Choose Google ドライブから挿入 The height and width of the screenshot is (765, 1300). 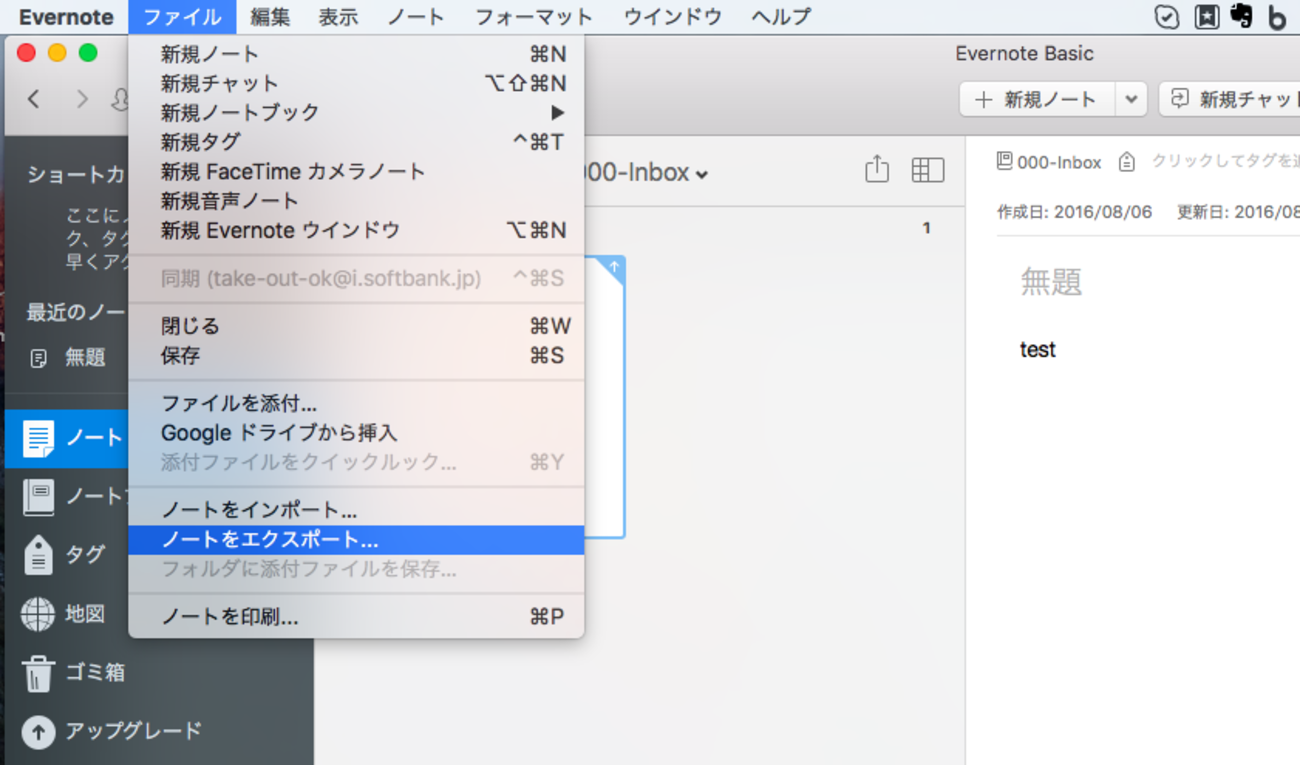tap(356, 433)
